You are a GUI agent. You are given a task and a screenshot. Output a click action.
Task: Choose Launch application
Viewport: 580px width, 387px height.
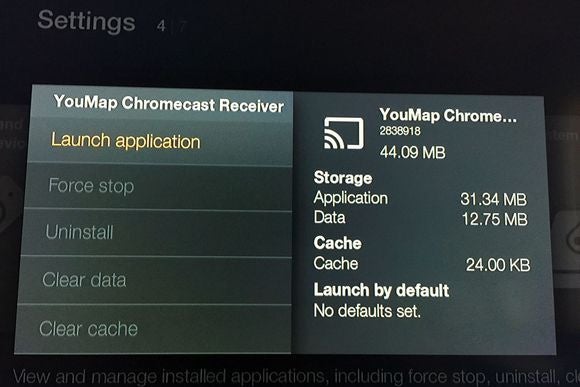click(159, 142)
